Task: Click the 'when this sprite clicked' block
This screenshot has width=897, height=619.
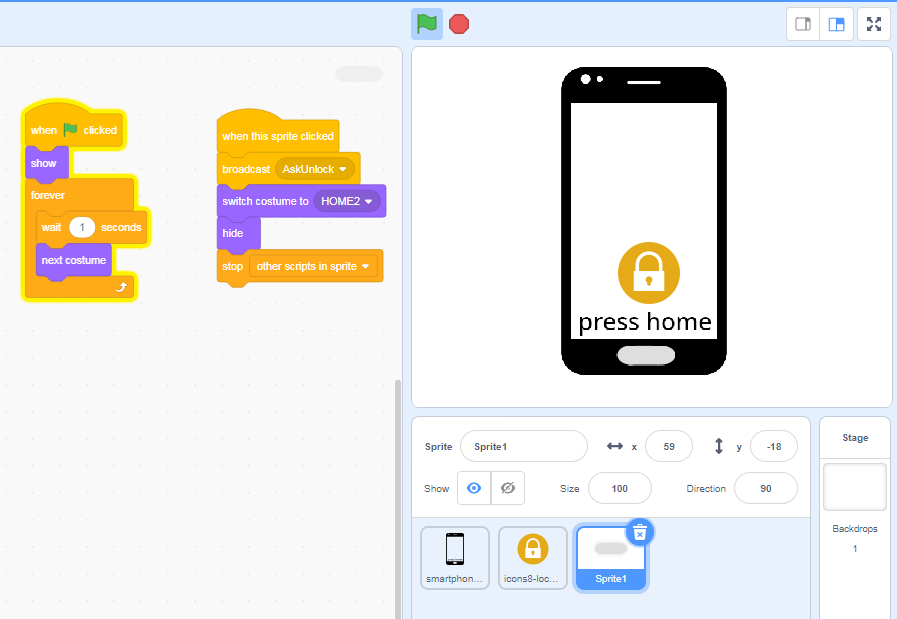Action: 278,133
